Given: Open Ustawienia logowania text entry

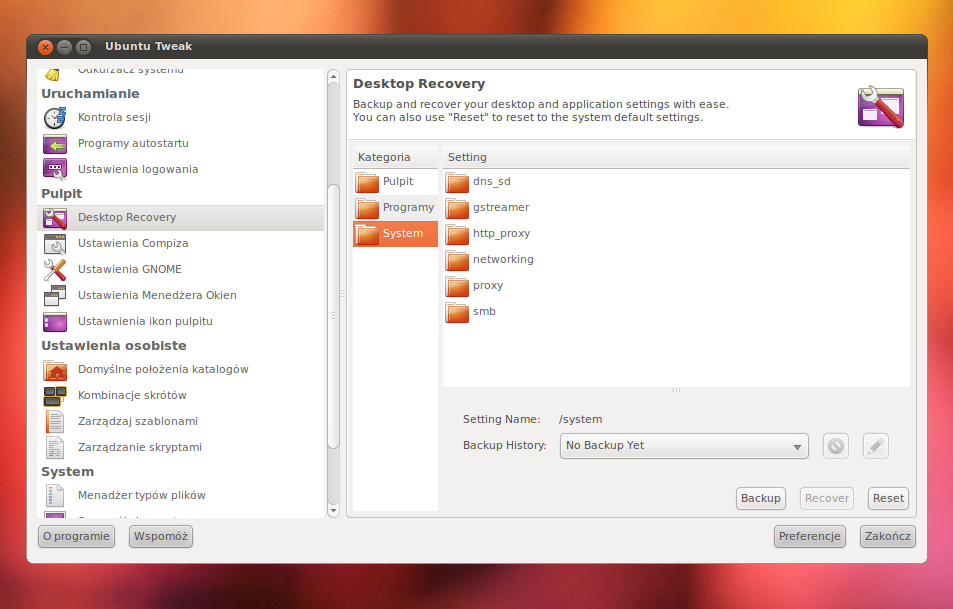Looking at the screenshot, I should (x=138, y=170).
